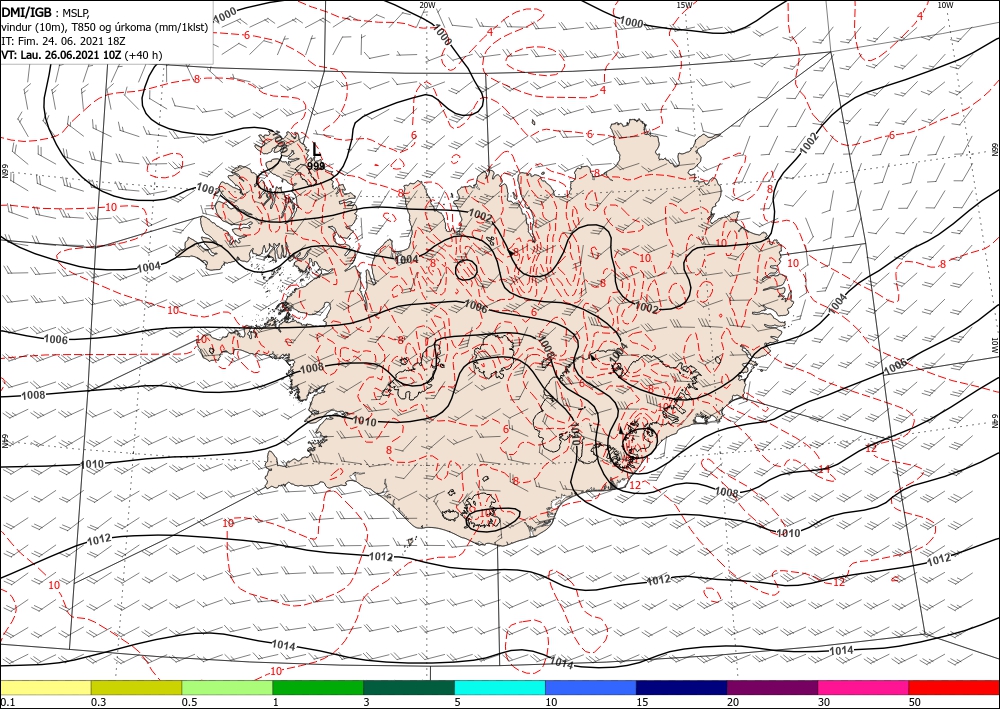Click the red 50+ legend segment

pyautogui.click(x=954, y=687)
